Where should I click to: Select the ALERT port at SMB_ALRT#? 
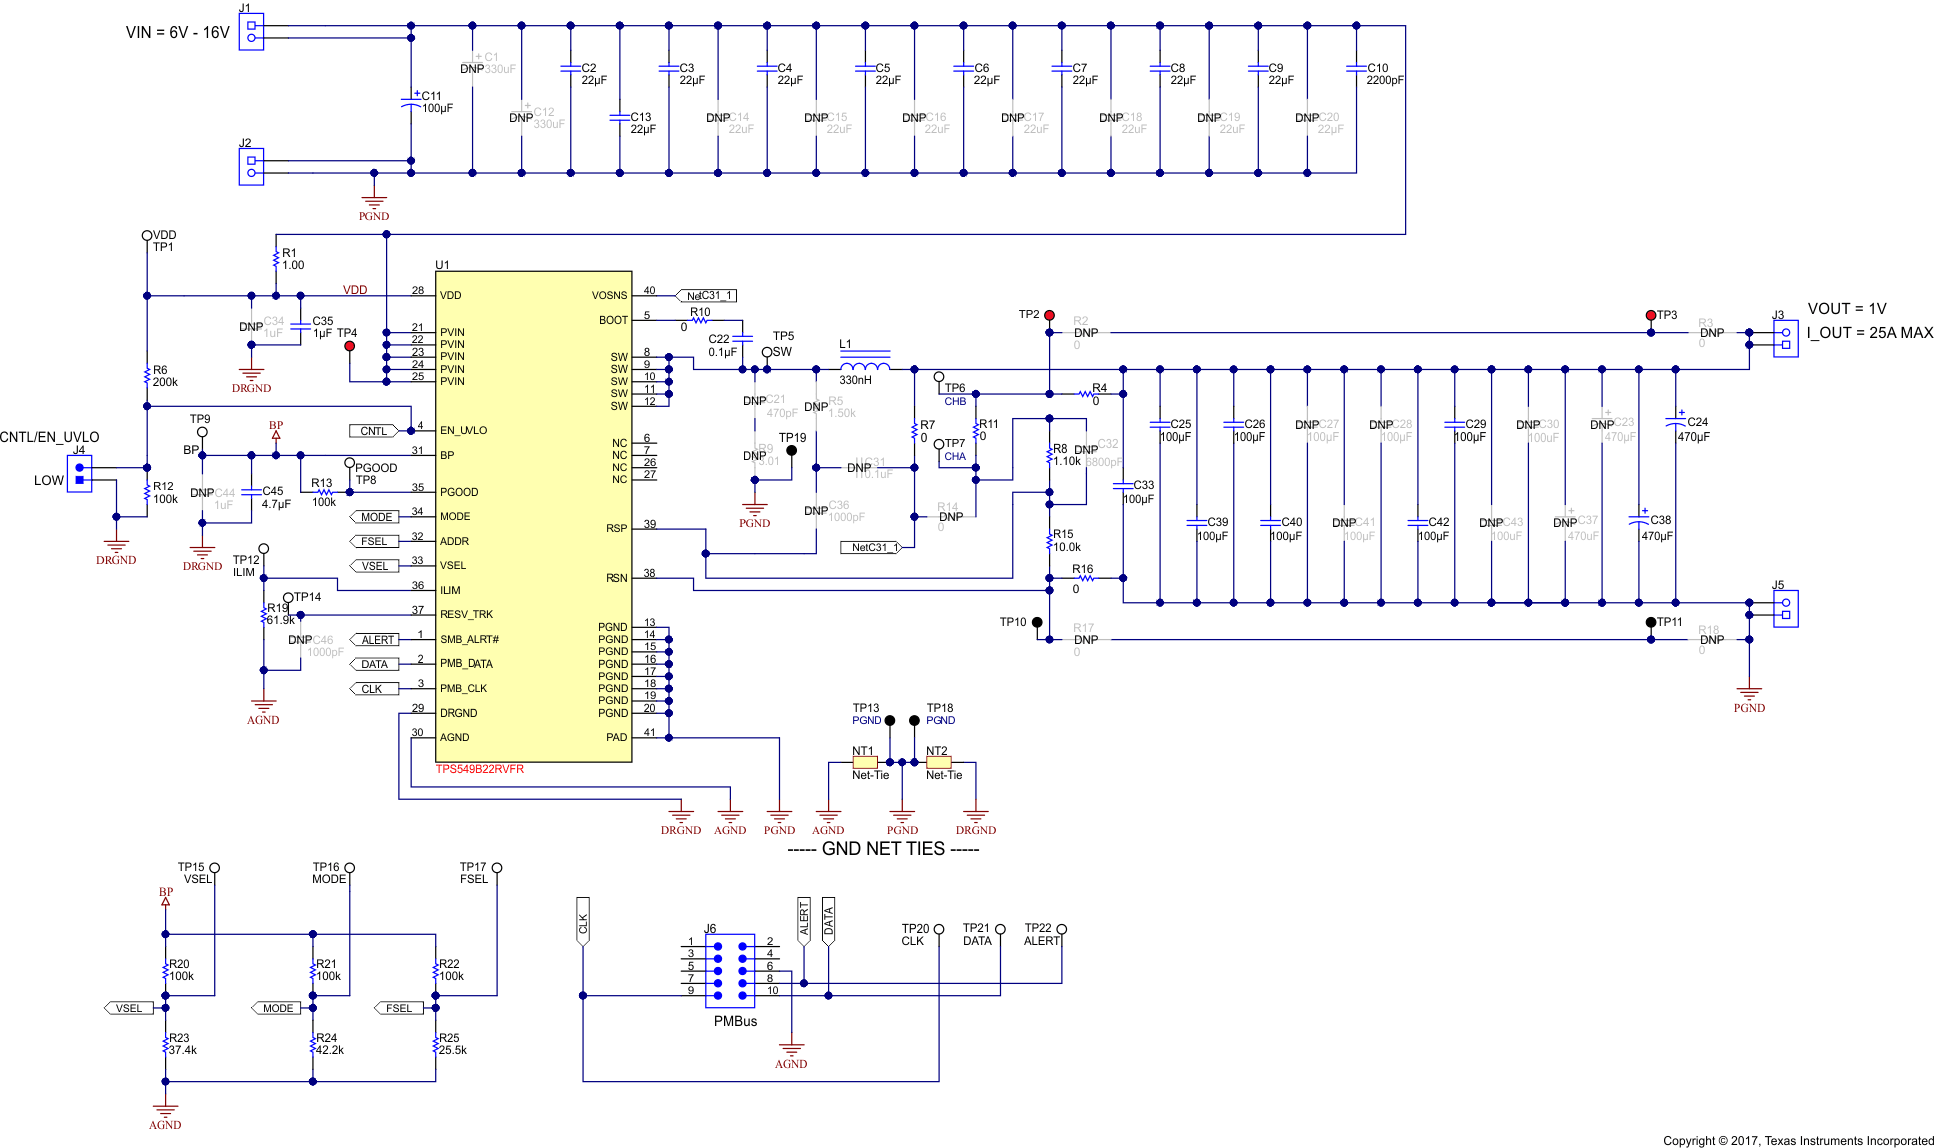click(x=374, y=640)
